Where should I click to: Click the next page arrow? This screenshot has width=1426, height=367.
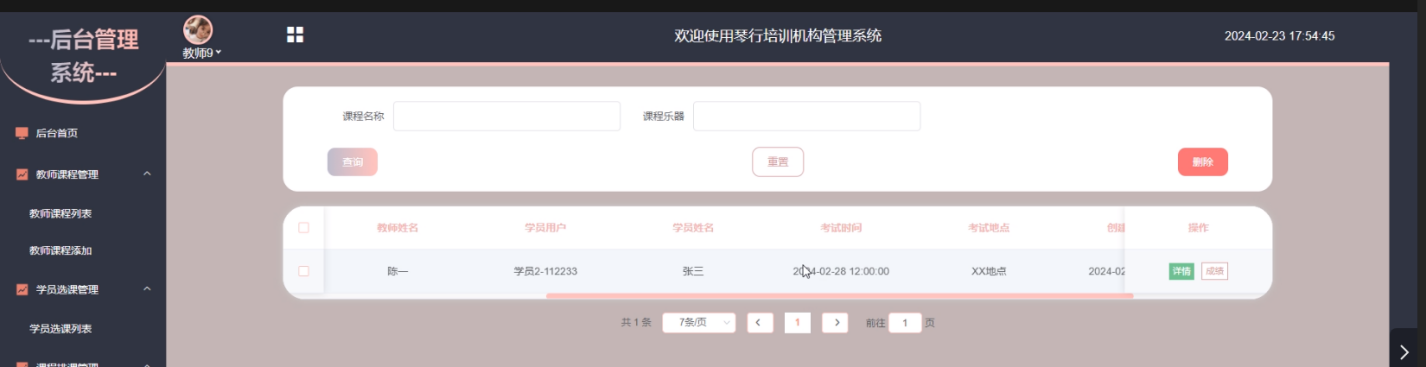click(x=835, y=323)
